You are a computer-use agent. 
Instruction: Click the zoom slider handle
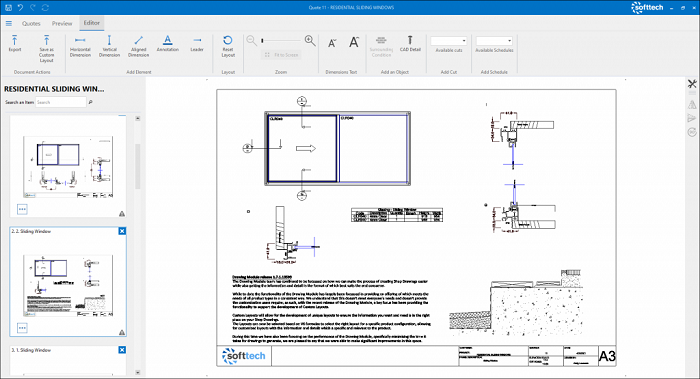pyautogui.click(x=262, y=41)
